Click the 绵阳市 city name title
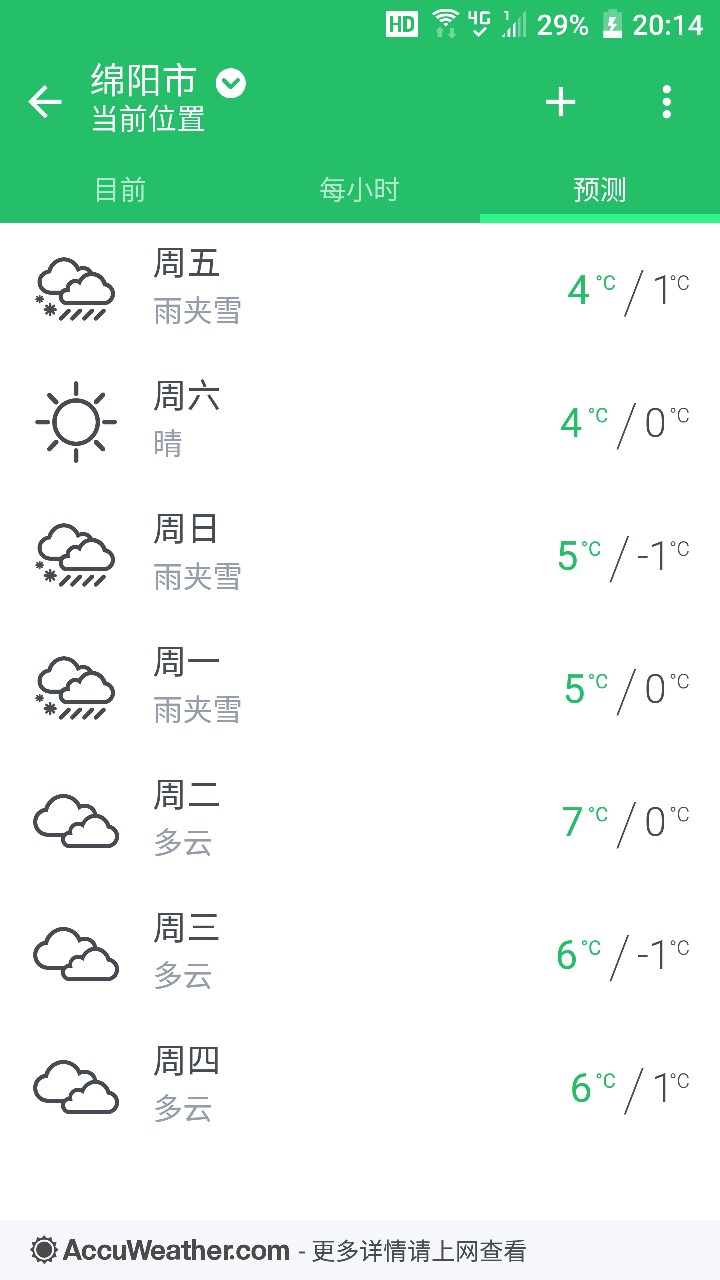 [x=144, y=80]
